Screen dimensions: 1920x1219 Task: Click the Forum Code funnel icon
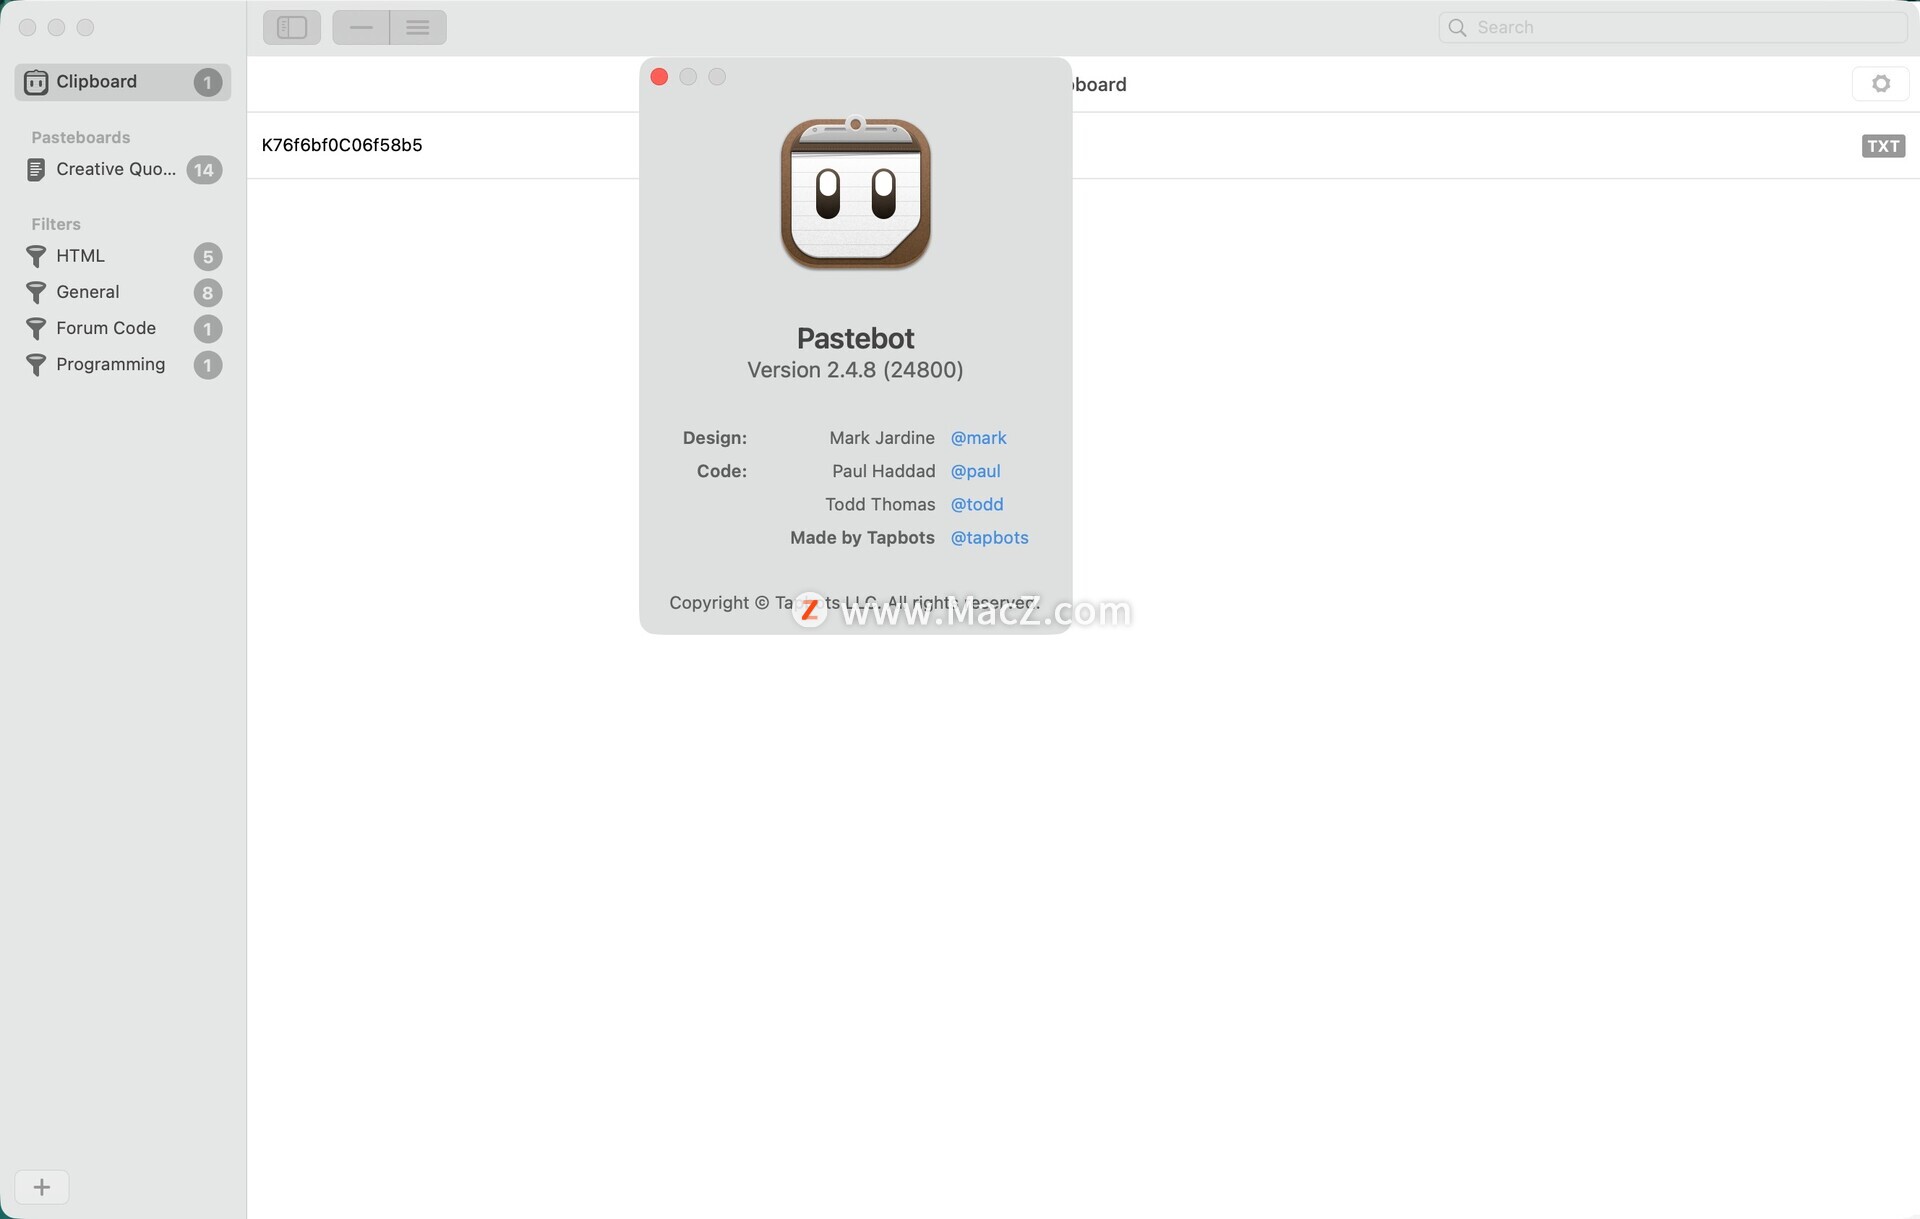pyautogui.click(x=36, y=329)
